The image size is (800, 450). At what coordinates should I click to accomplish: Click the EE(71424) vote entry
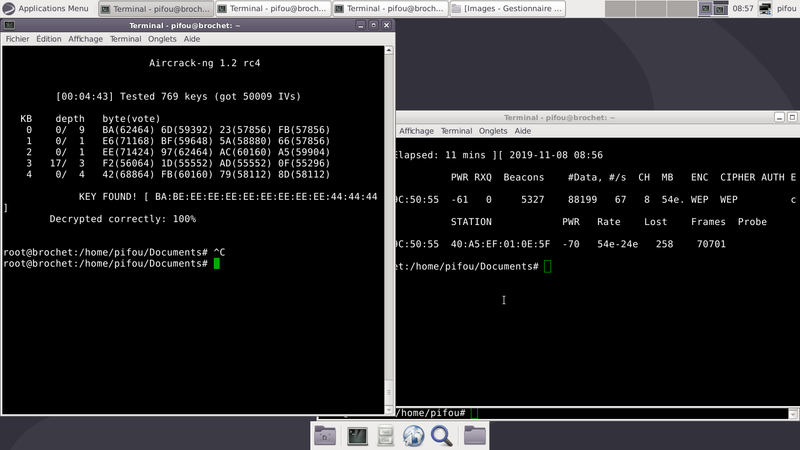128,153
